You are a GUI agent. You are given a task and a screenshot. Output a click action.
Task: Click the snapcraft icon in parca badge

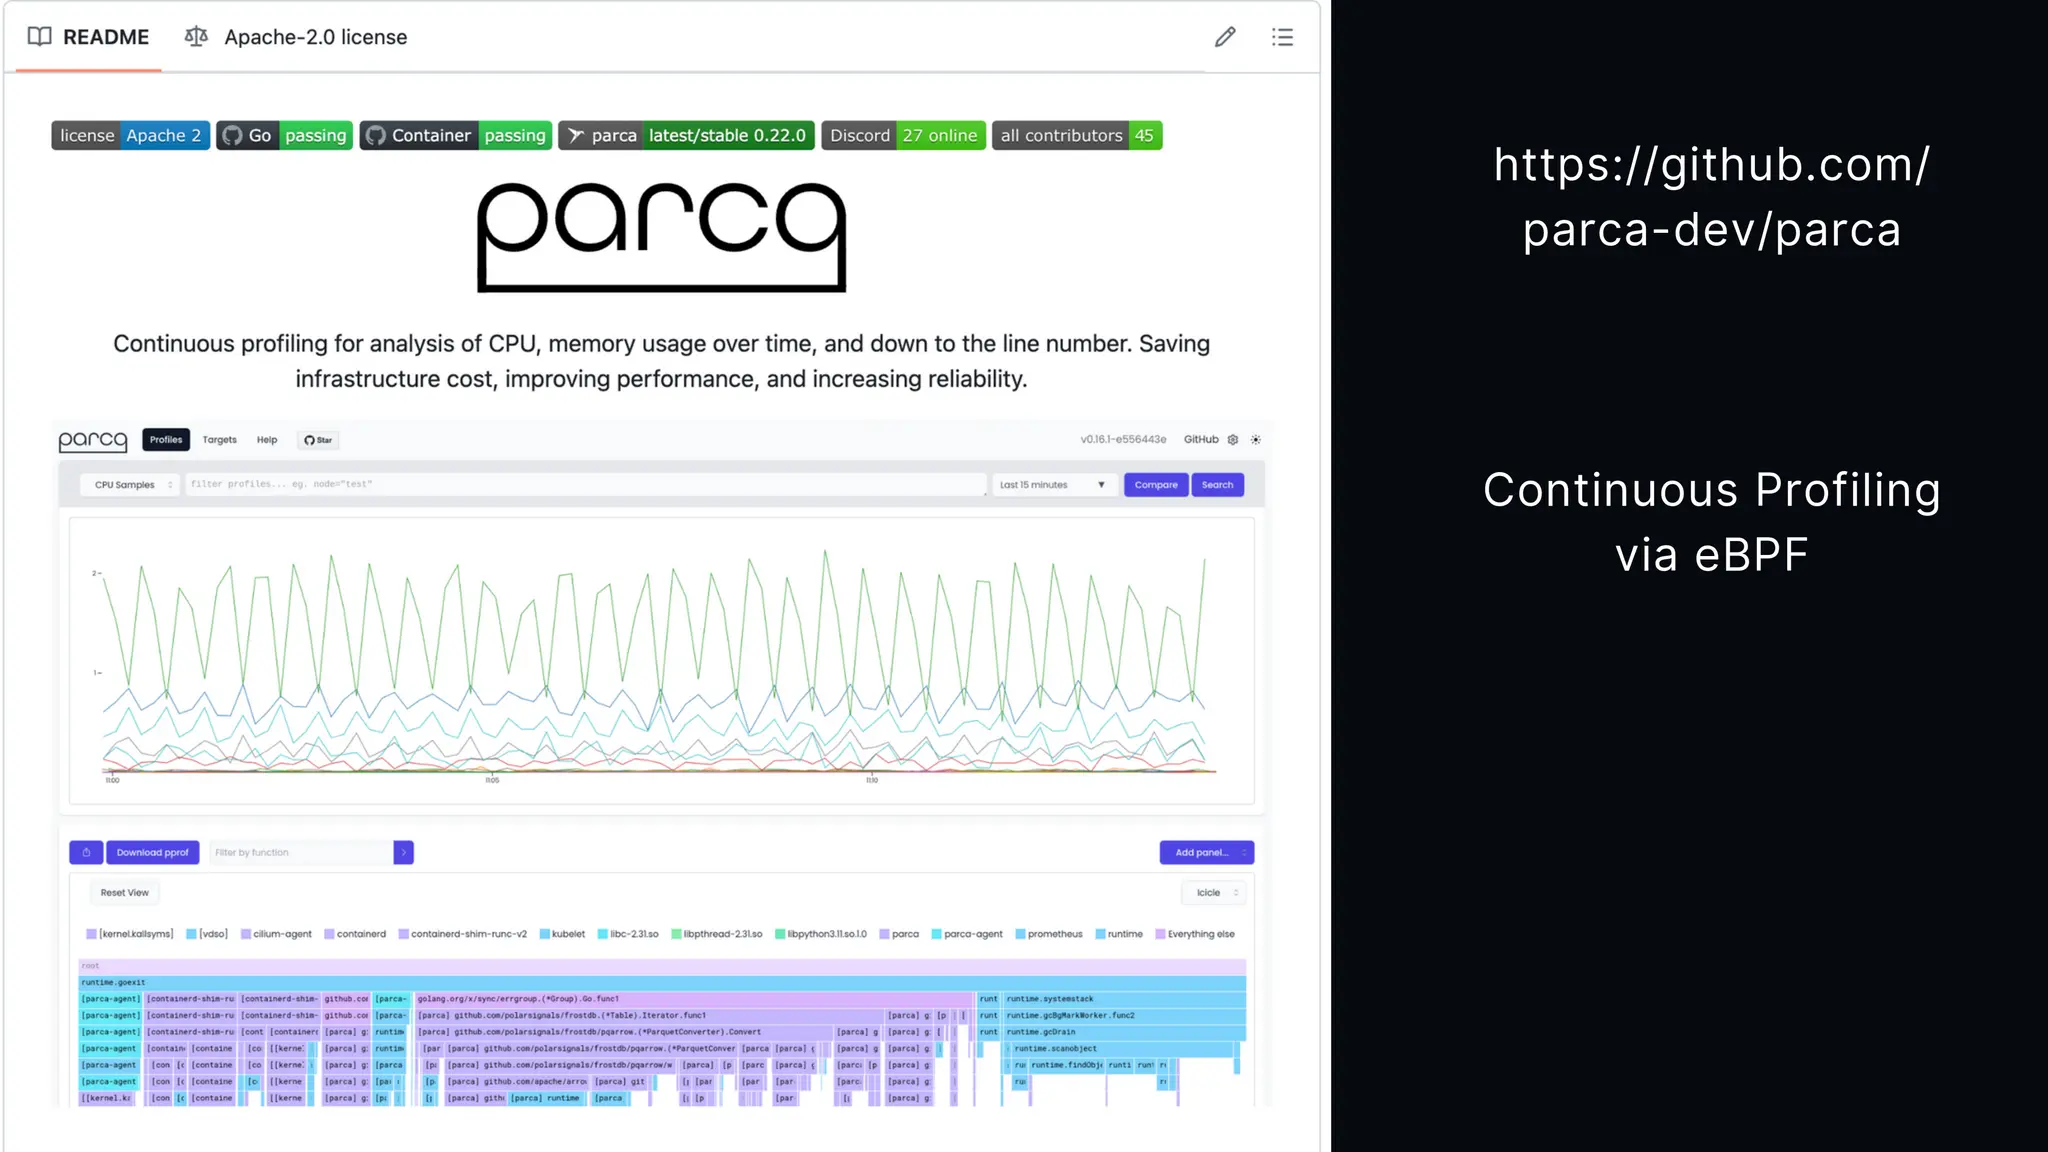pyautogui.click(x=575, y=135)
